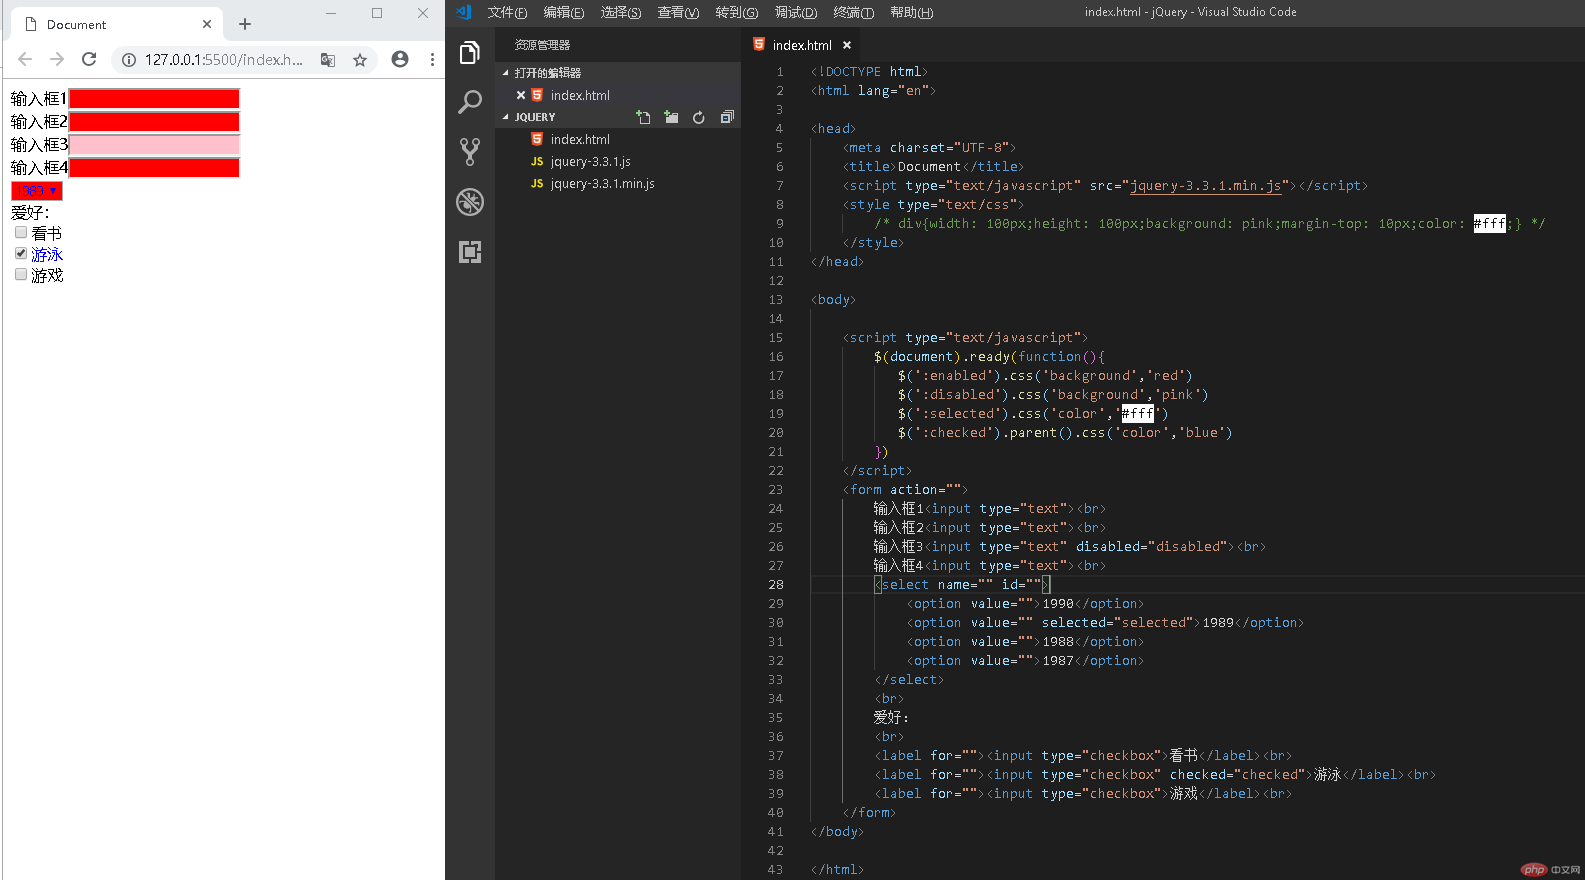Go forward in the Chrome browser
The width and height of the screenshot is (1585, 880).
(x=57, y=59)
